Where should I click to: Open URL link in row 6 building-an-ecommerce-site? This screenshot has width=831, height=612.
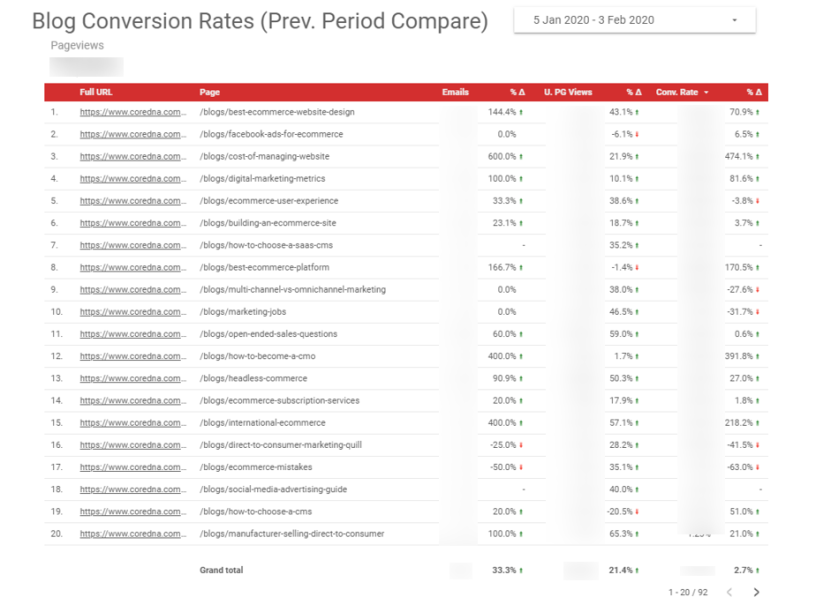[x=132, y=223]
